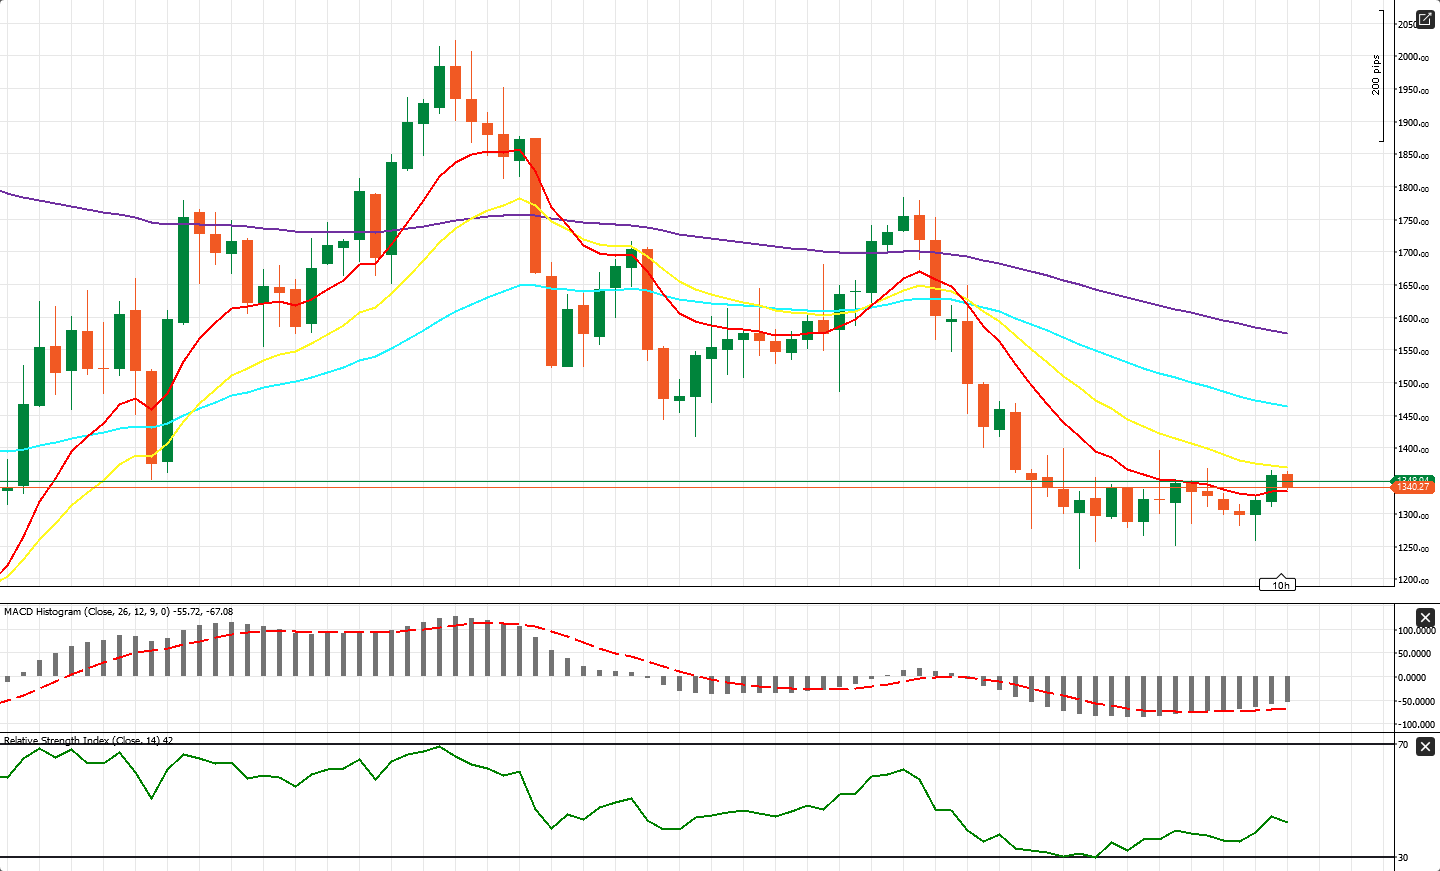Viewport: 1440px width, 871px height.
Task: Click the MACD axis -100.0000 label
Action: [1416, 725]
